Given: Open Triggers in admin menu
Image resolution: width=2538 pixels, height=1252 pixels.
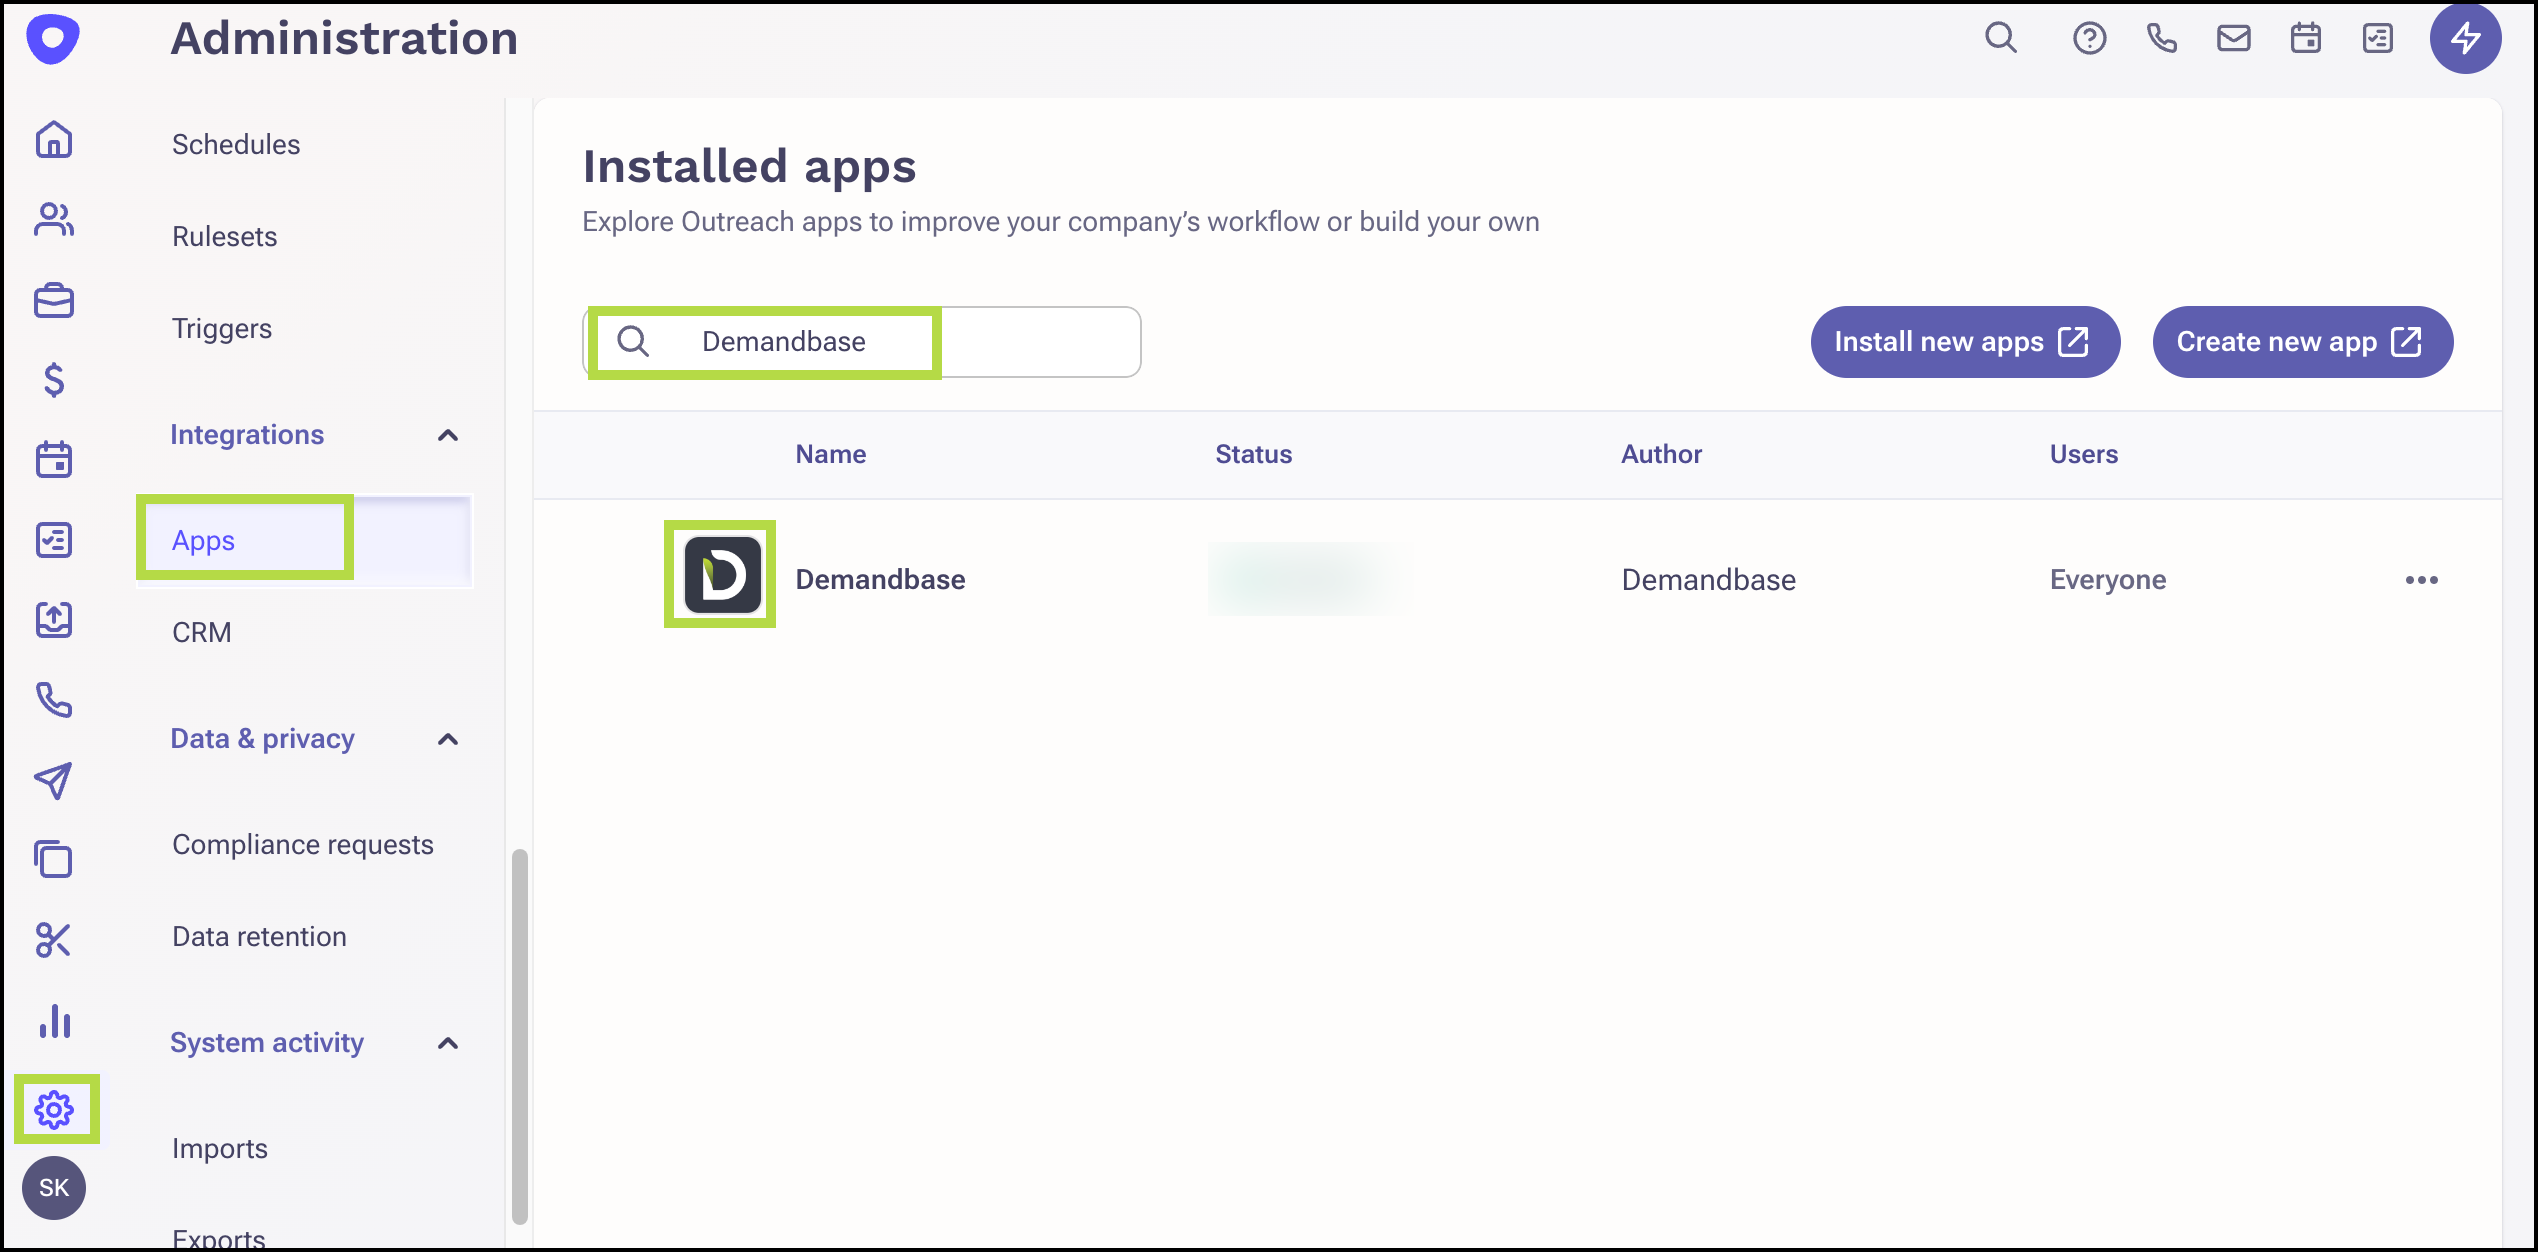Looking at the screenshot, I should coord(222,328).
